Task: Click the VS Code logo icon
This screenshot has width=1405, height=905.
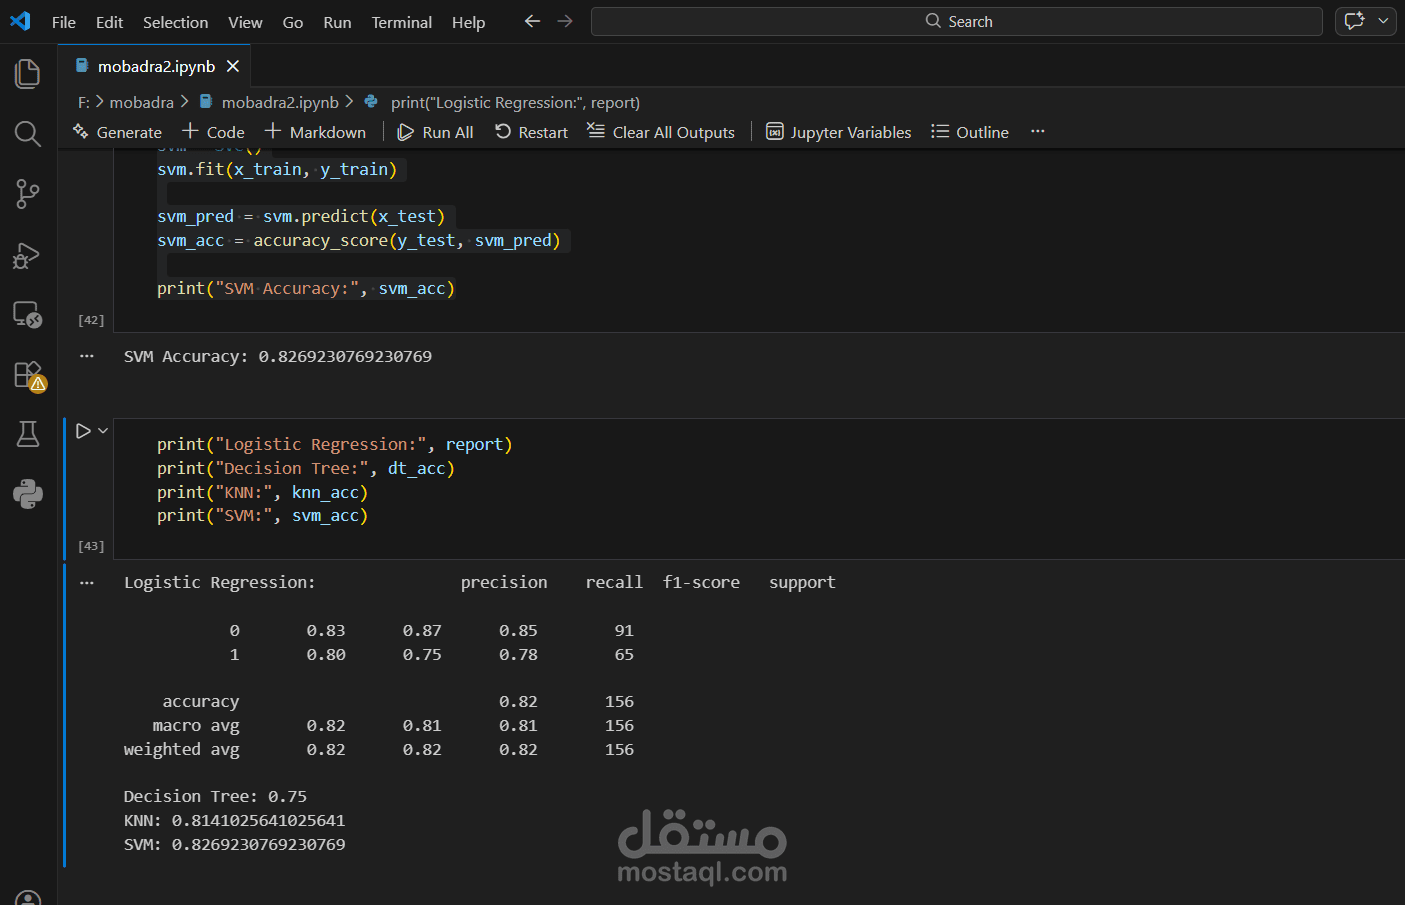Action: [x=20, y=21]
